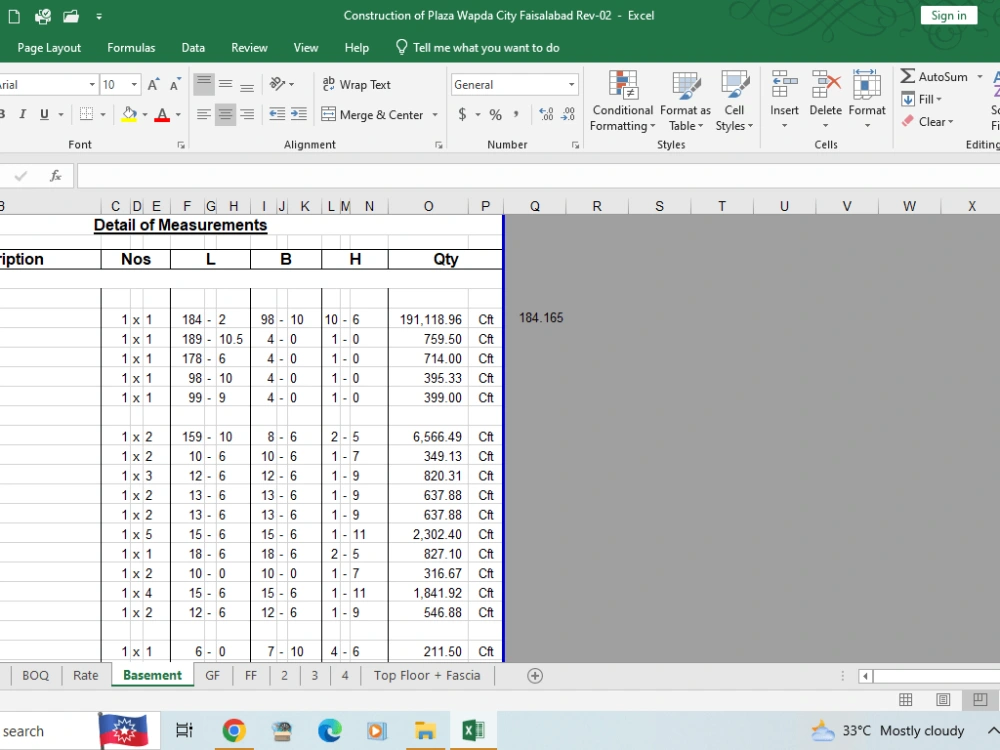Screen dimensions: 1000x750
Task: Switch to the Rate sheet tab
Action: pos(85,675)
